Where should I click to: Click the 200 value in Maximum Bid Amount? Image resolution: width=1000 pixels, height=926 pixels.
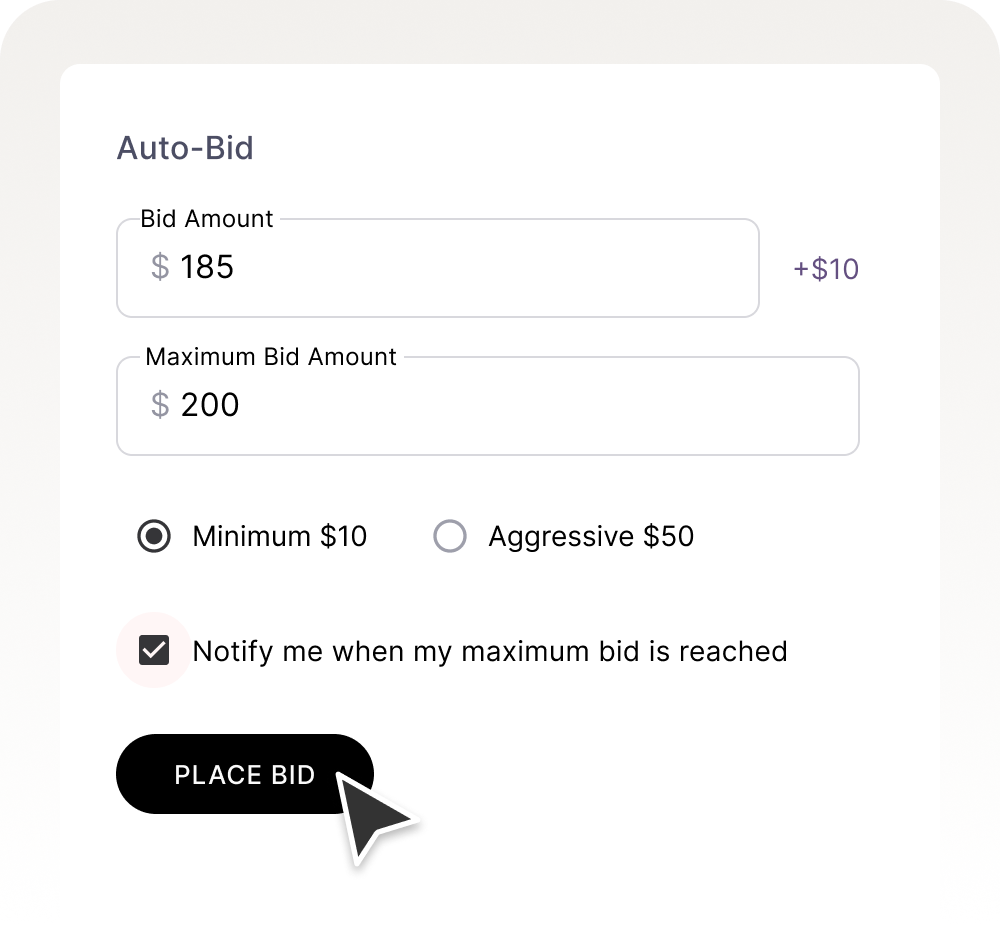pos(210,405)
